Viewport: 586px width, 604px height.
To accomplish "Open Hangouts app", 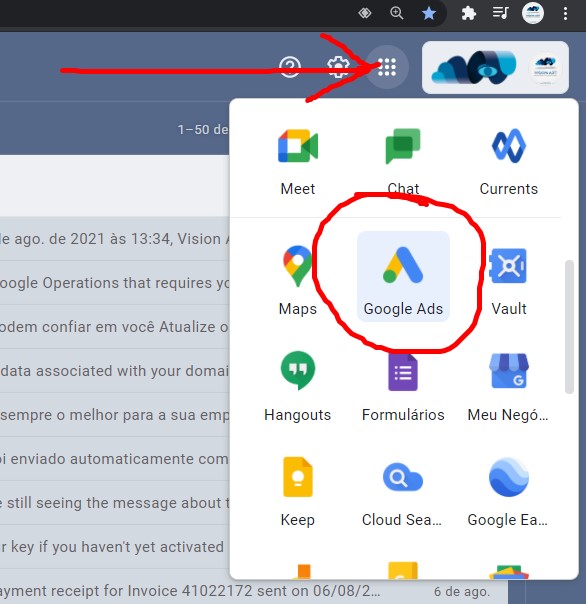I will [x=297, y=387].
